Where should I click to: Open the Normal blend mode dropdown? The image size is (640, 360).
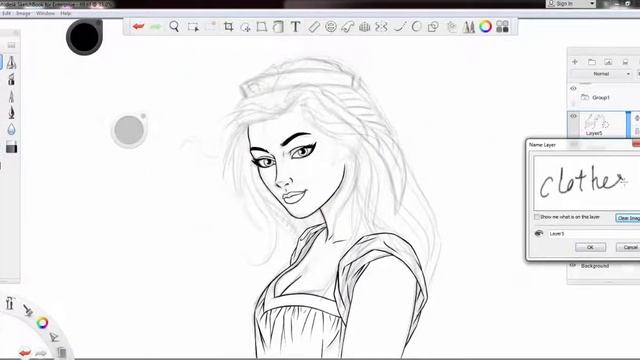(x=601, y=74)
